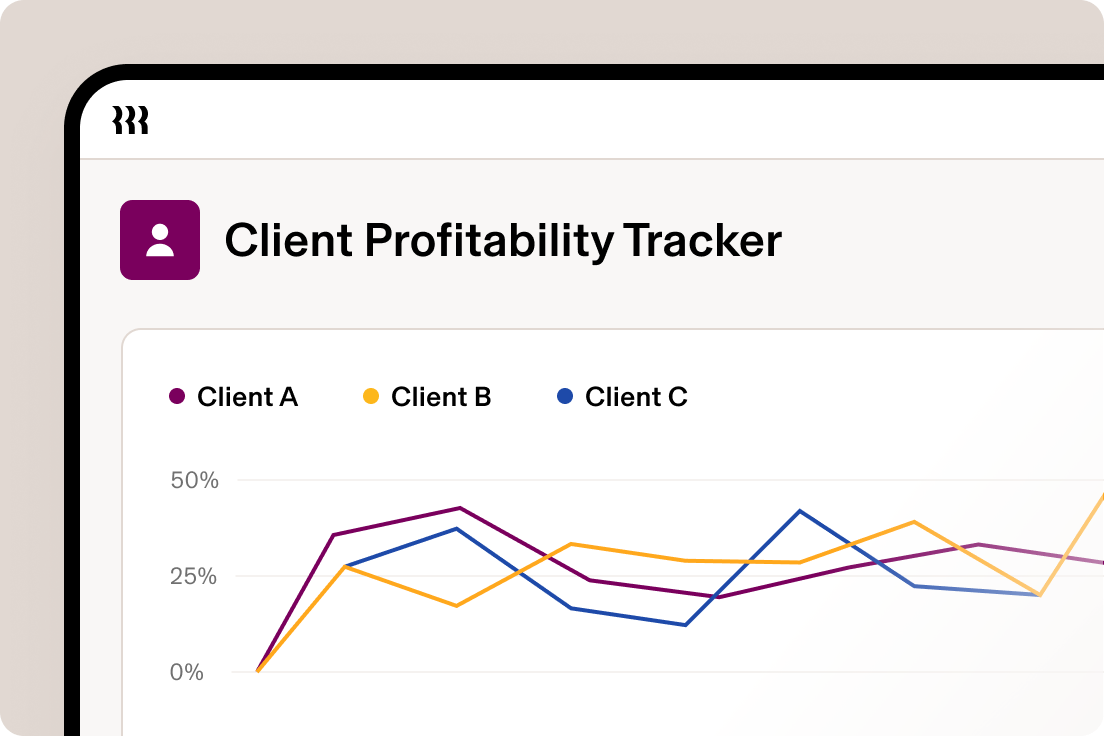Toggle visibility of the Client B series
Image resolution: width=1104 pixels, height=736 pixels.
click(428, 397)
